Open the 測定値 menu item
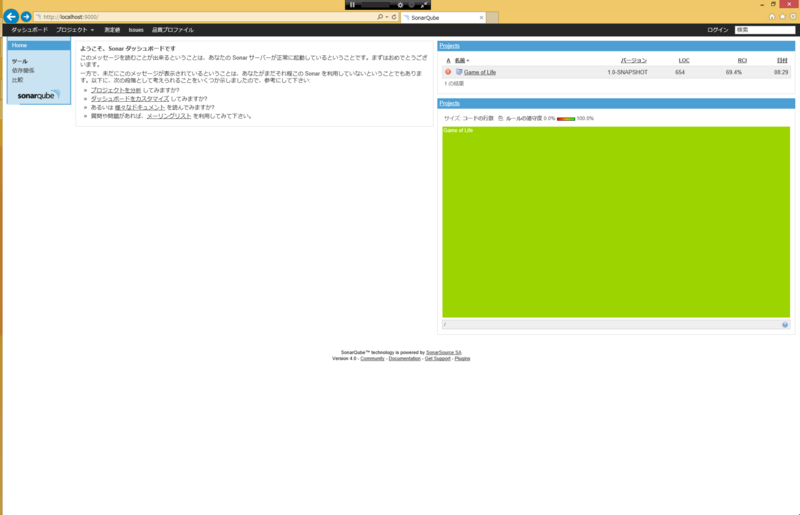 112,30
